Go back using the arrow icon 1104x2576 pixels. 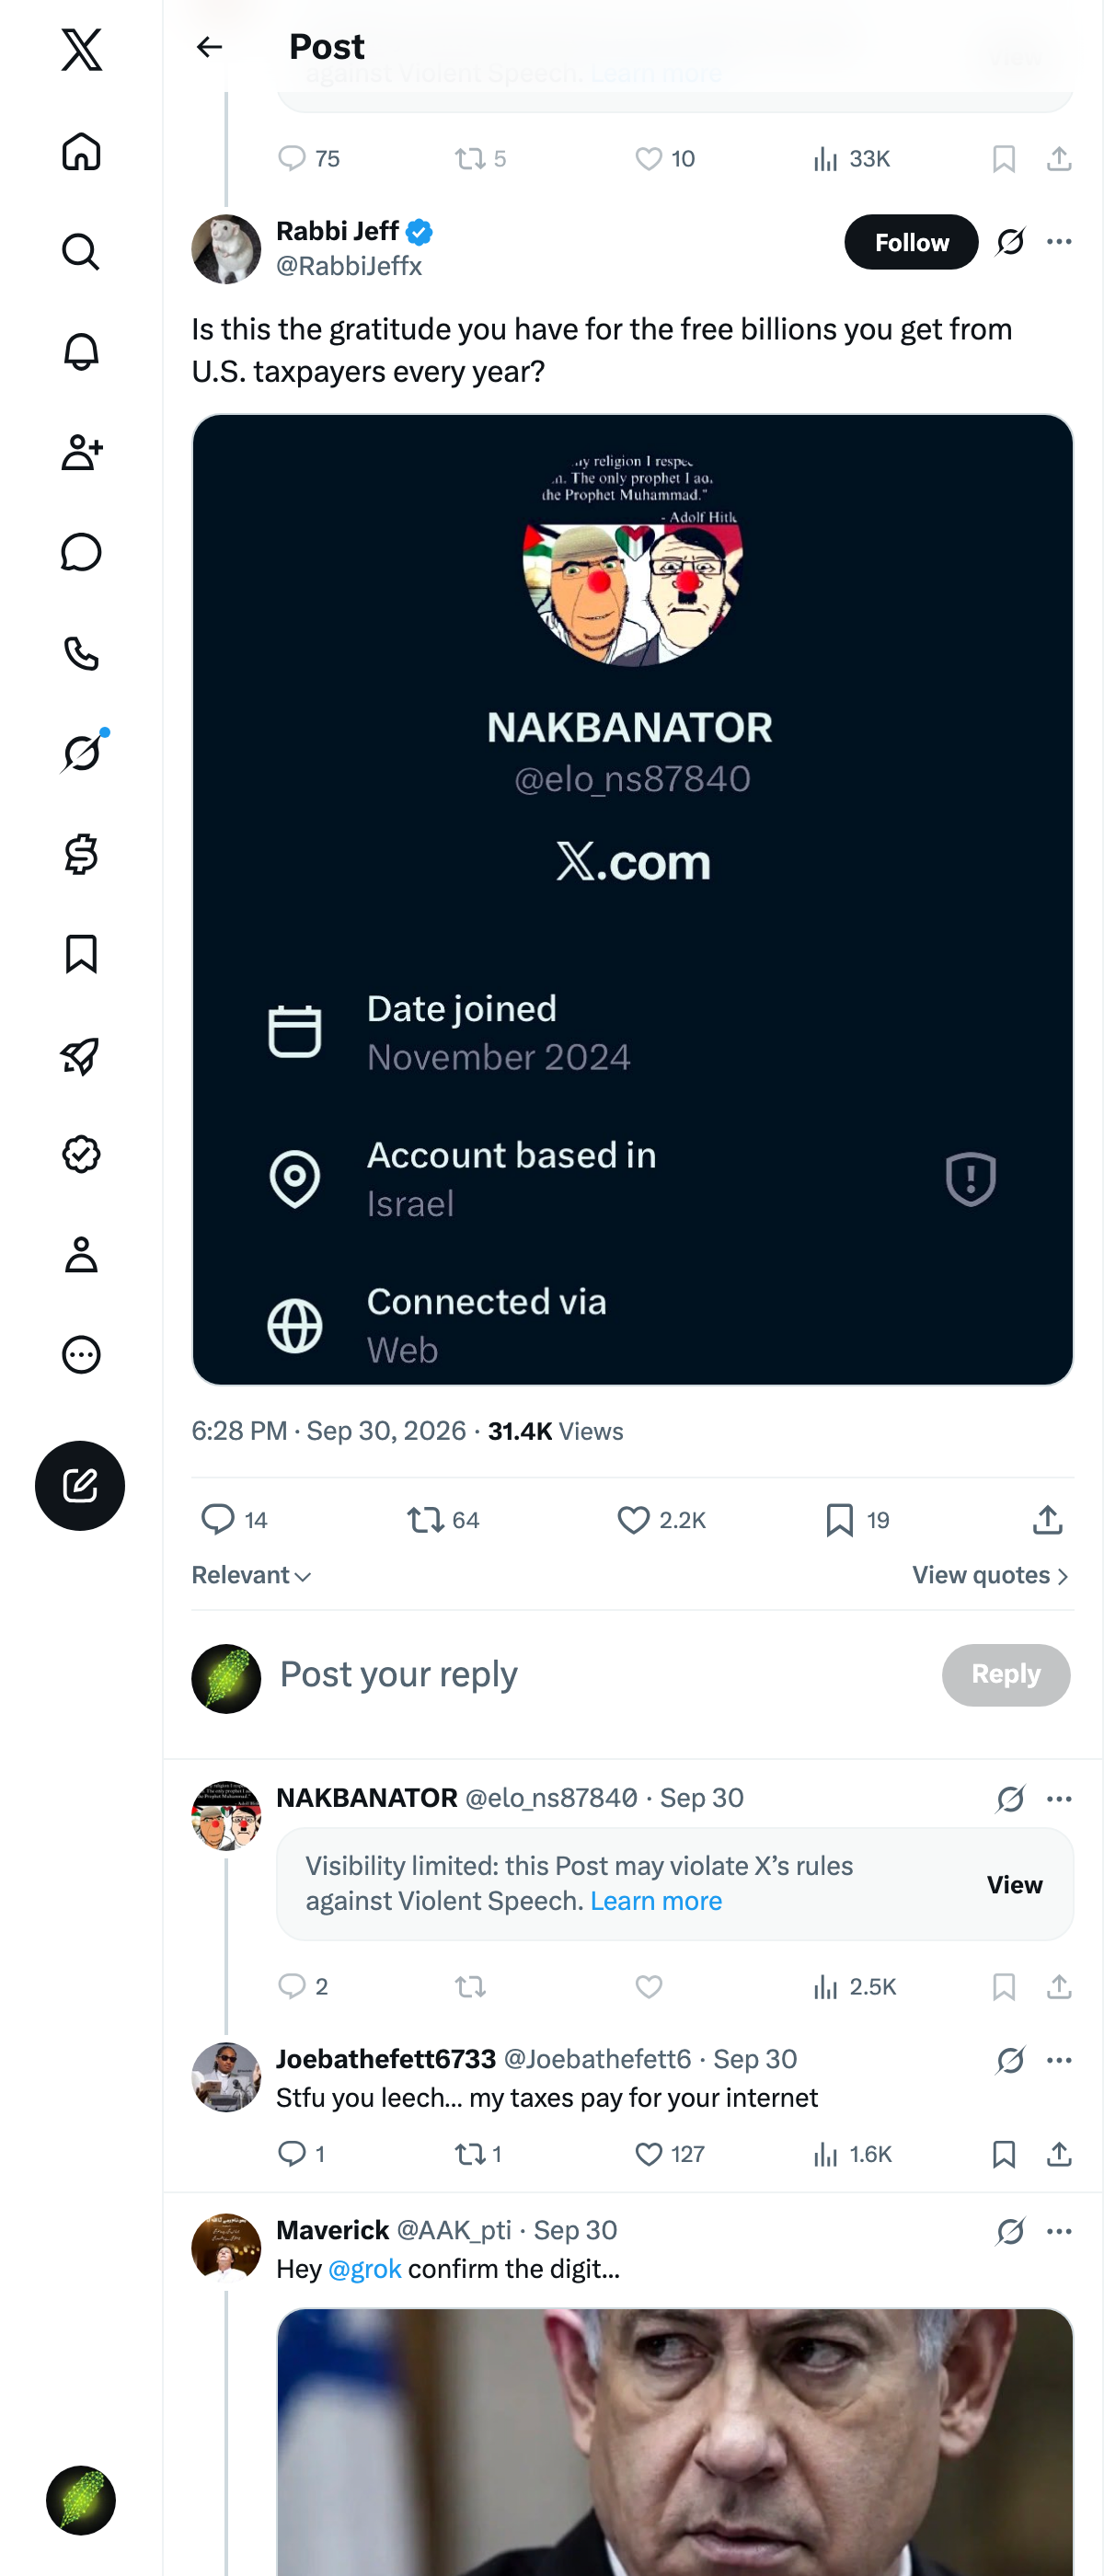point(209,47)
